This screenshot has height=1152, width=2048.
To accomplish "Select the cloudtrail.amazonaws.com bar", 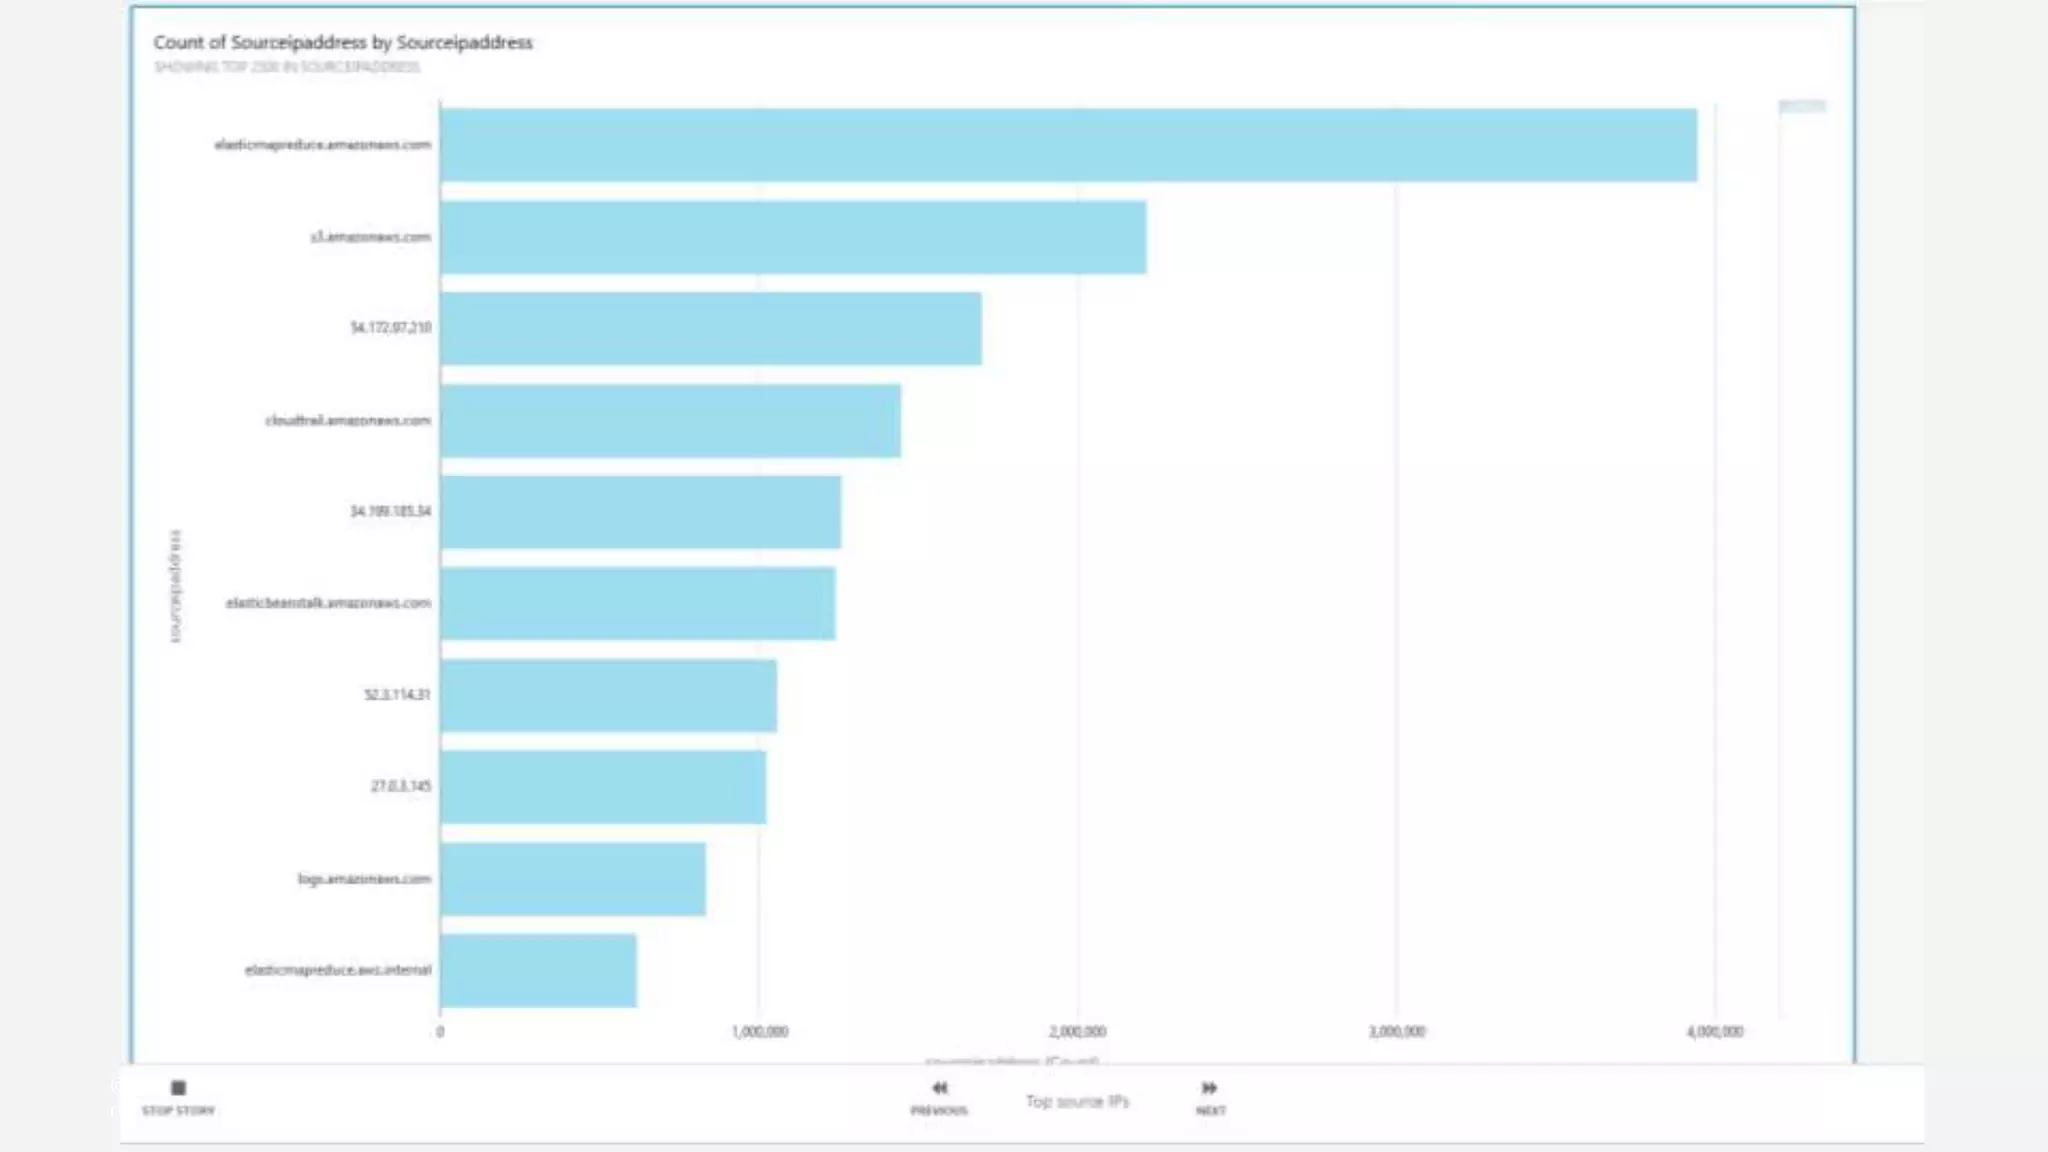I will pos(670,420).
